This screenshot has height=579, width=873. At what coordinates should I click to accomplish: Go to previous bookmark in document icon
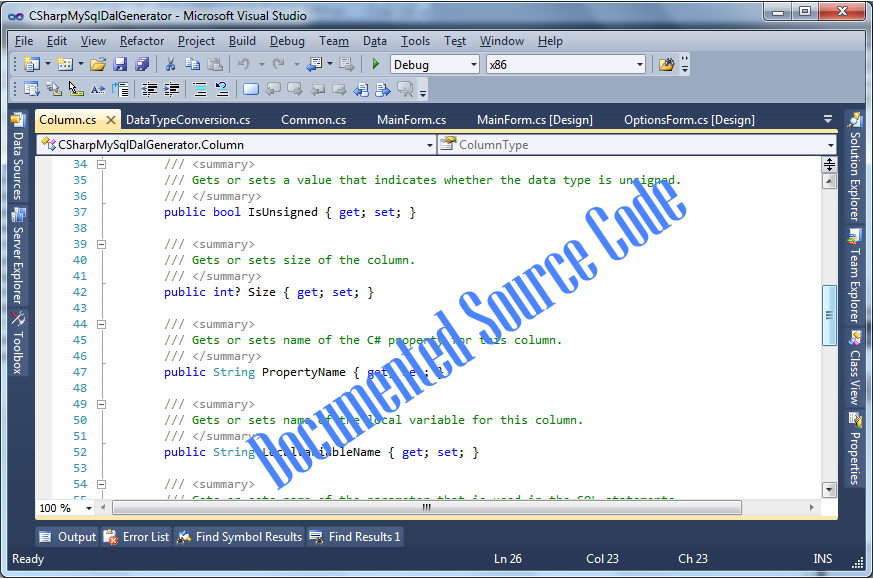[x=361, y=89]
